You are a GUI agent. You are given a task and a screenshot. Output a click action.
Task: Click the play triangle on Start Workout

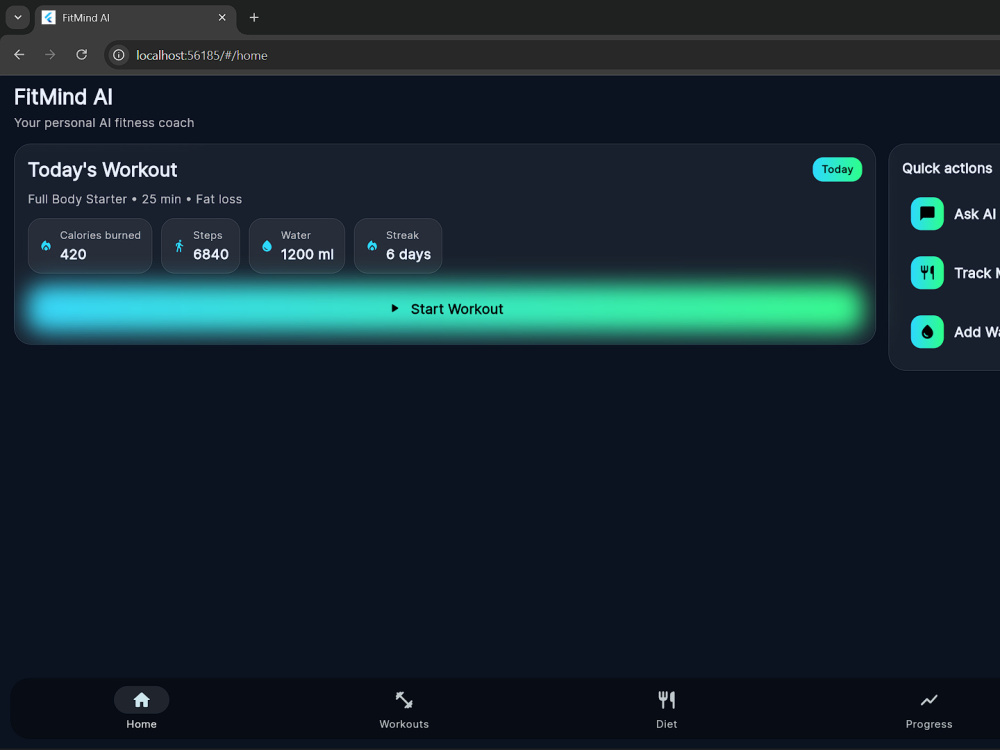click(395, 309)
